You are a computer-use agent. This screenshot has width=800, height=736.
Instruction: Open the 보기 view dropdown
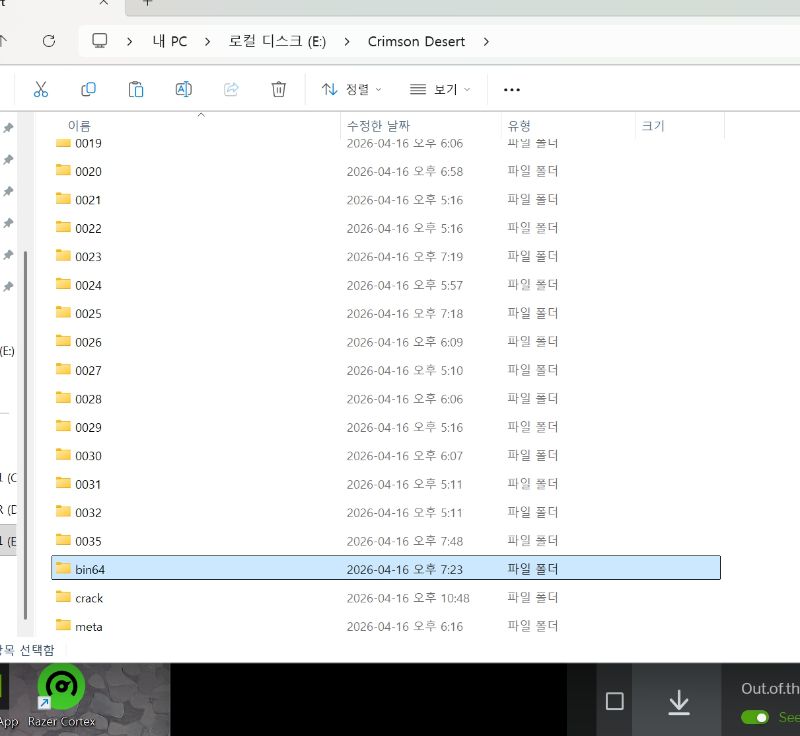(x=438, y=89)
